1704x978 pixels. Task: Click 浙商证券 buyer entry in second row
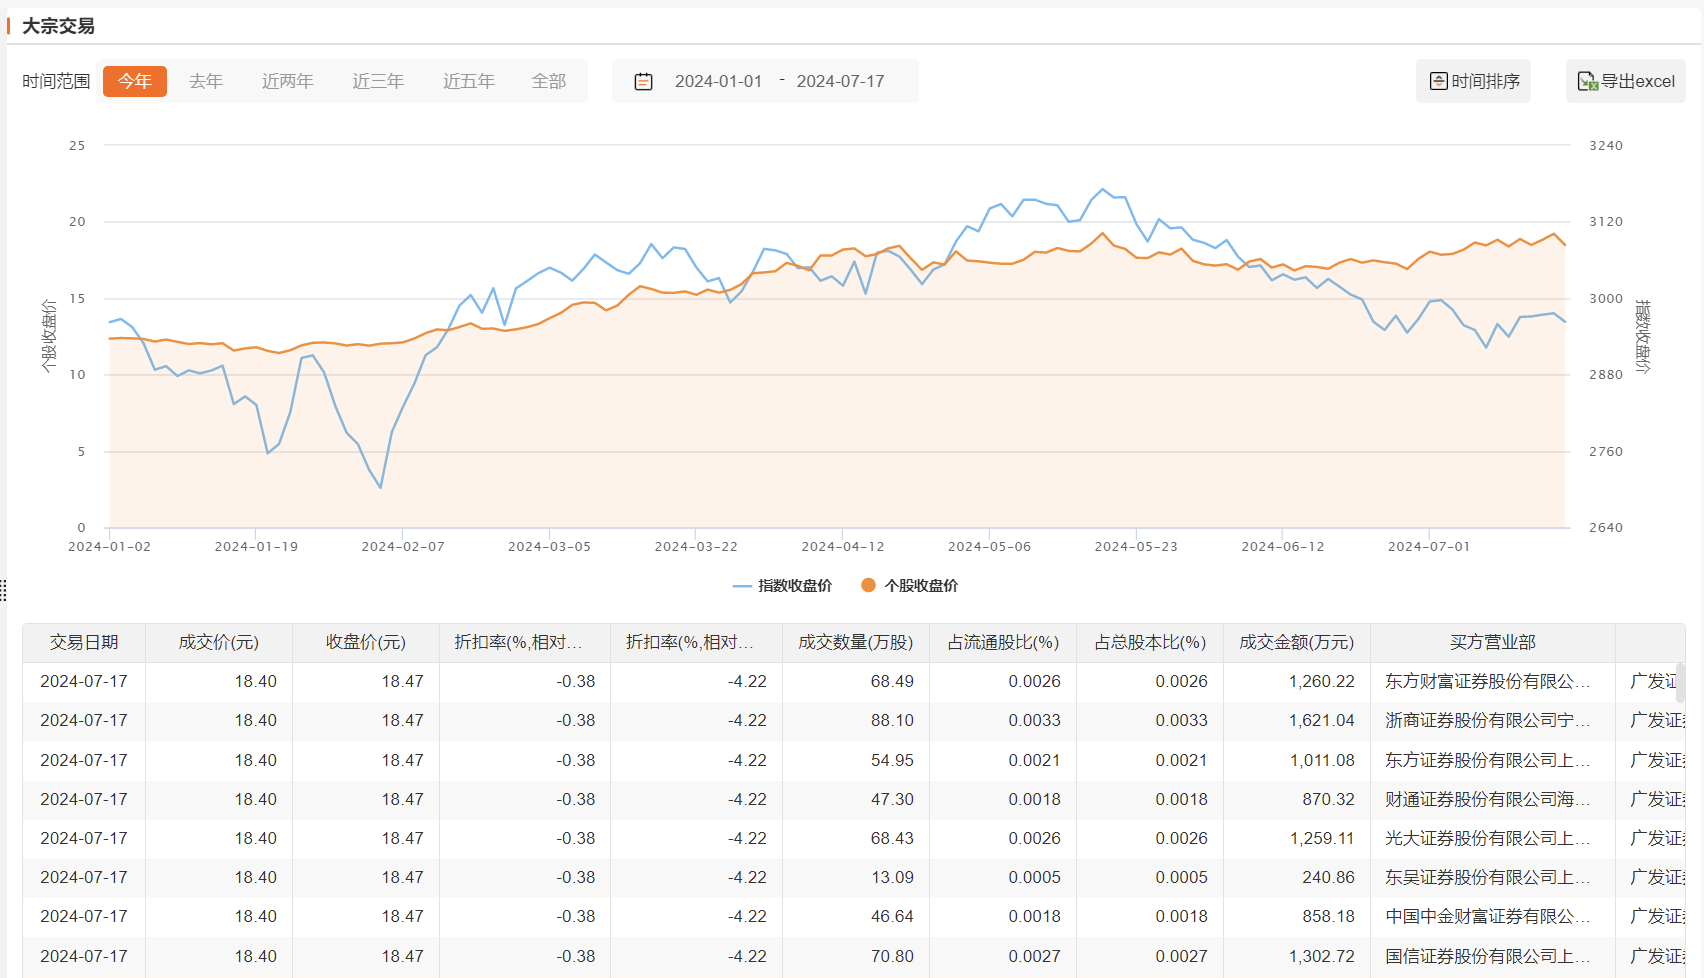click(x=1487, y=721)
